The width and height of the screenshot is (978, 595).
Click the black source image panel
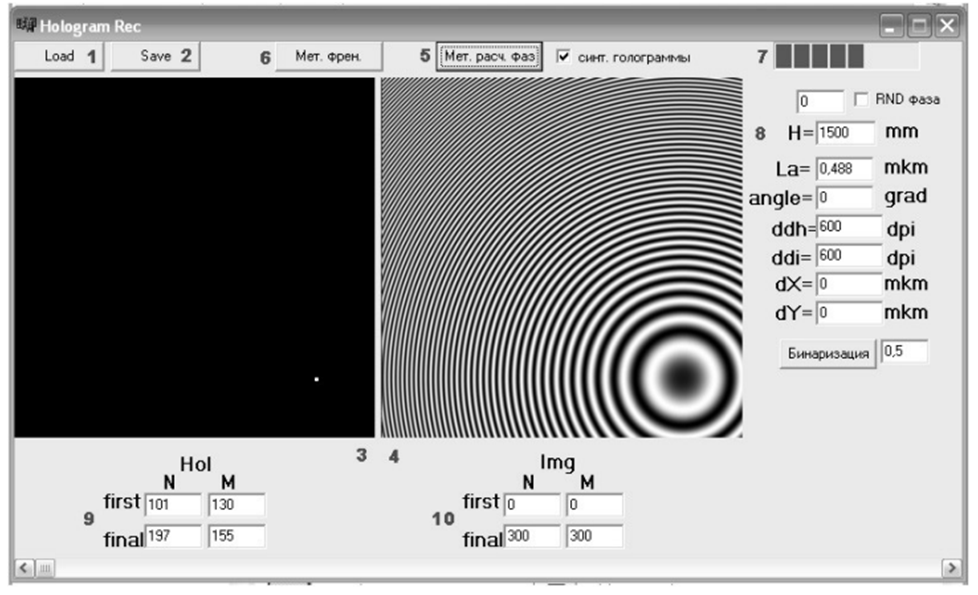[x=195, y=257]
